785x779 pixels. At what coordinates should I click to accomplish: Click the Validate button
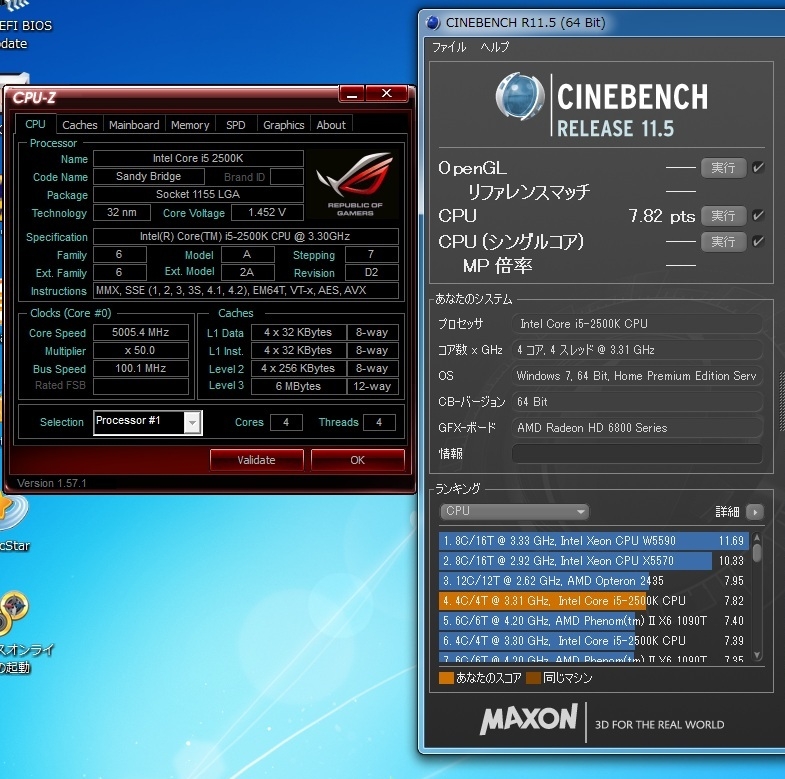(256, 460)
